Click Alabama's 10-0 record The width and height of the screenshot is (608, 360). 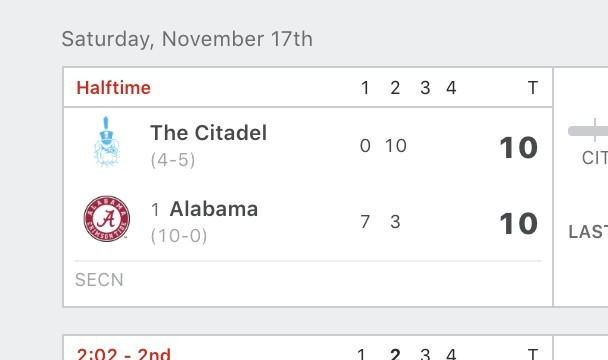click(179, 235)
